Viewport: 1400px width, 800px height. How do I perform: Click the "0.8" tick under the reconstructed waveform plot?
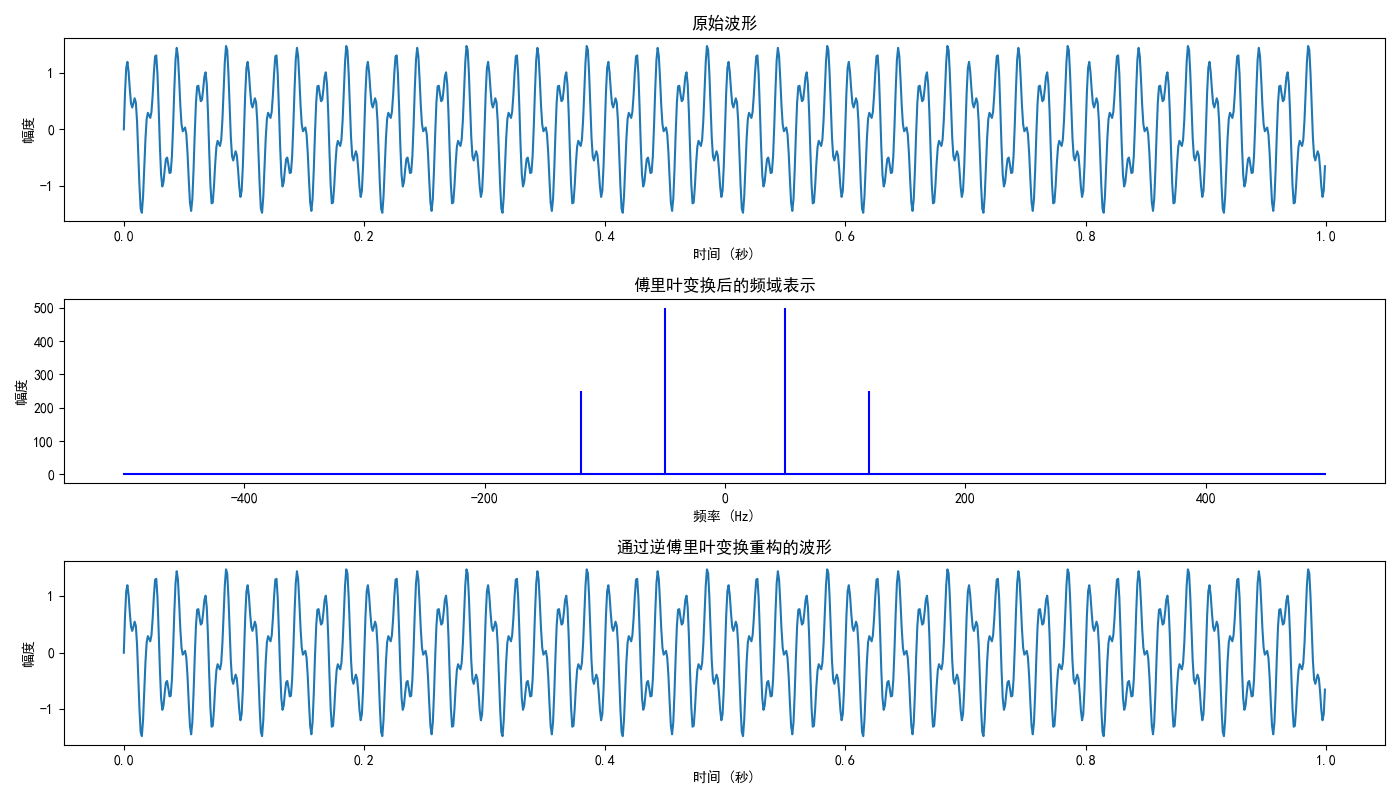pyautogui.click(x=1086, y=759)
